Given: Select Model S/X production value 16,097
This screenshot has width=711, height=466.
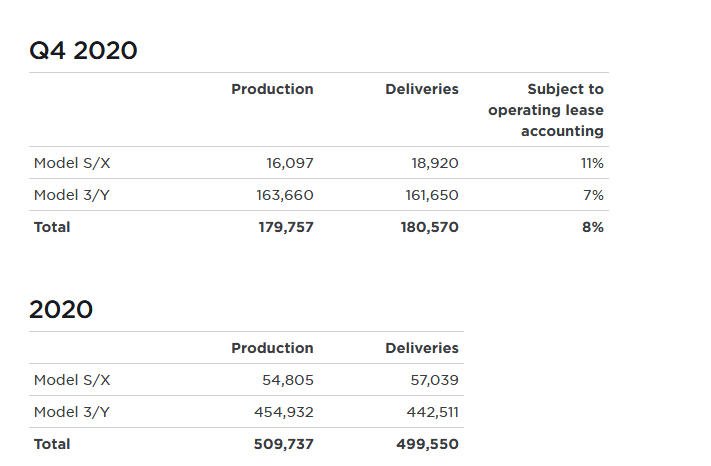Looking at the screenshot, I should 290,163.
